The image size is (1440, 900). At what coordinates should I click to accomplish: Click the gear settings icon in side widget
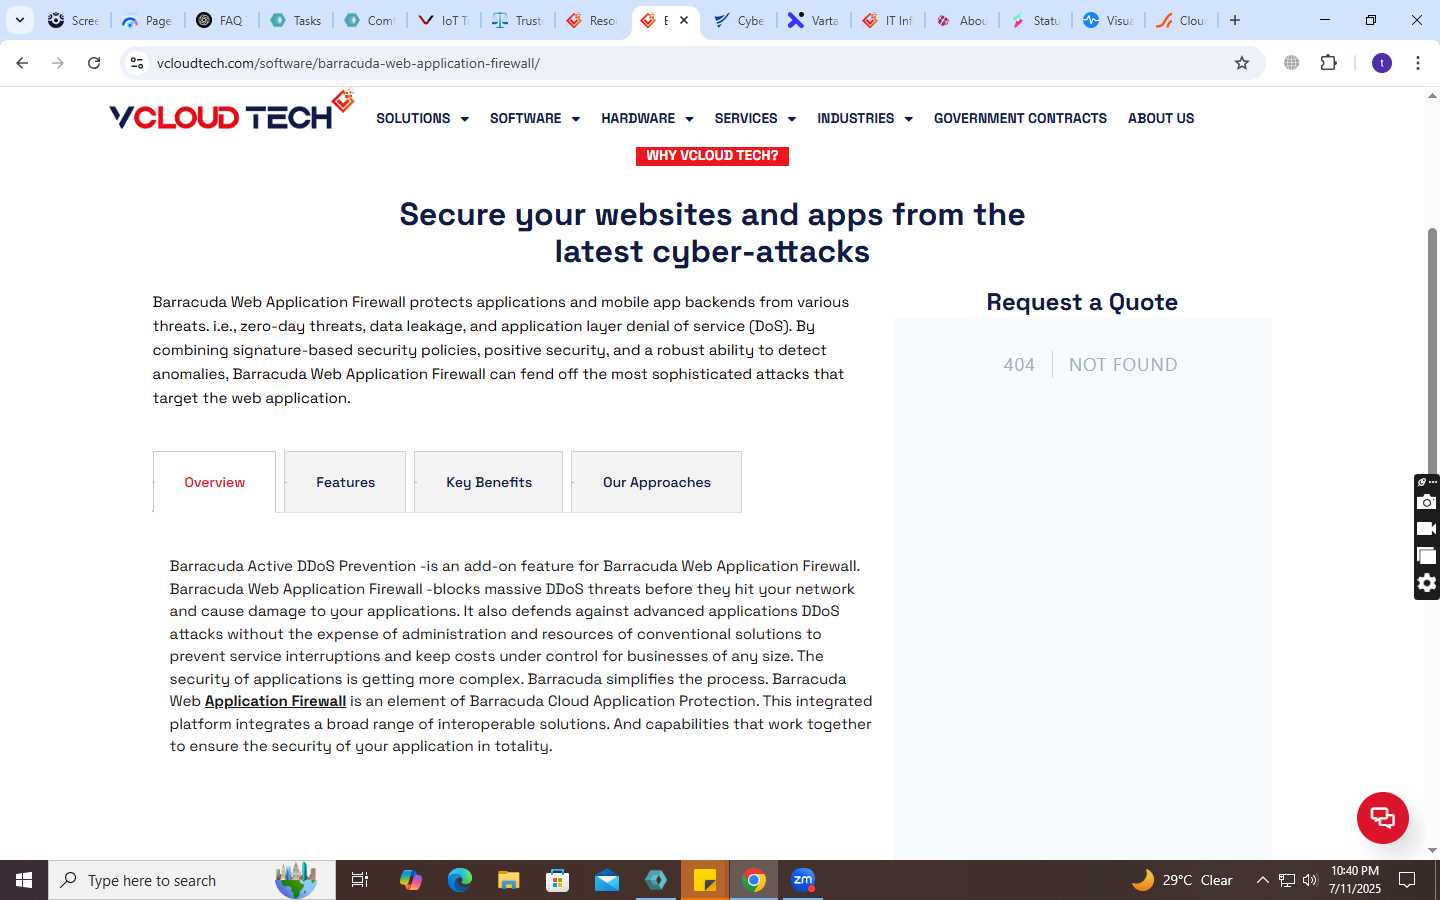[x=1427, y=583]
